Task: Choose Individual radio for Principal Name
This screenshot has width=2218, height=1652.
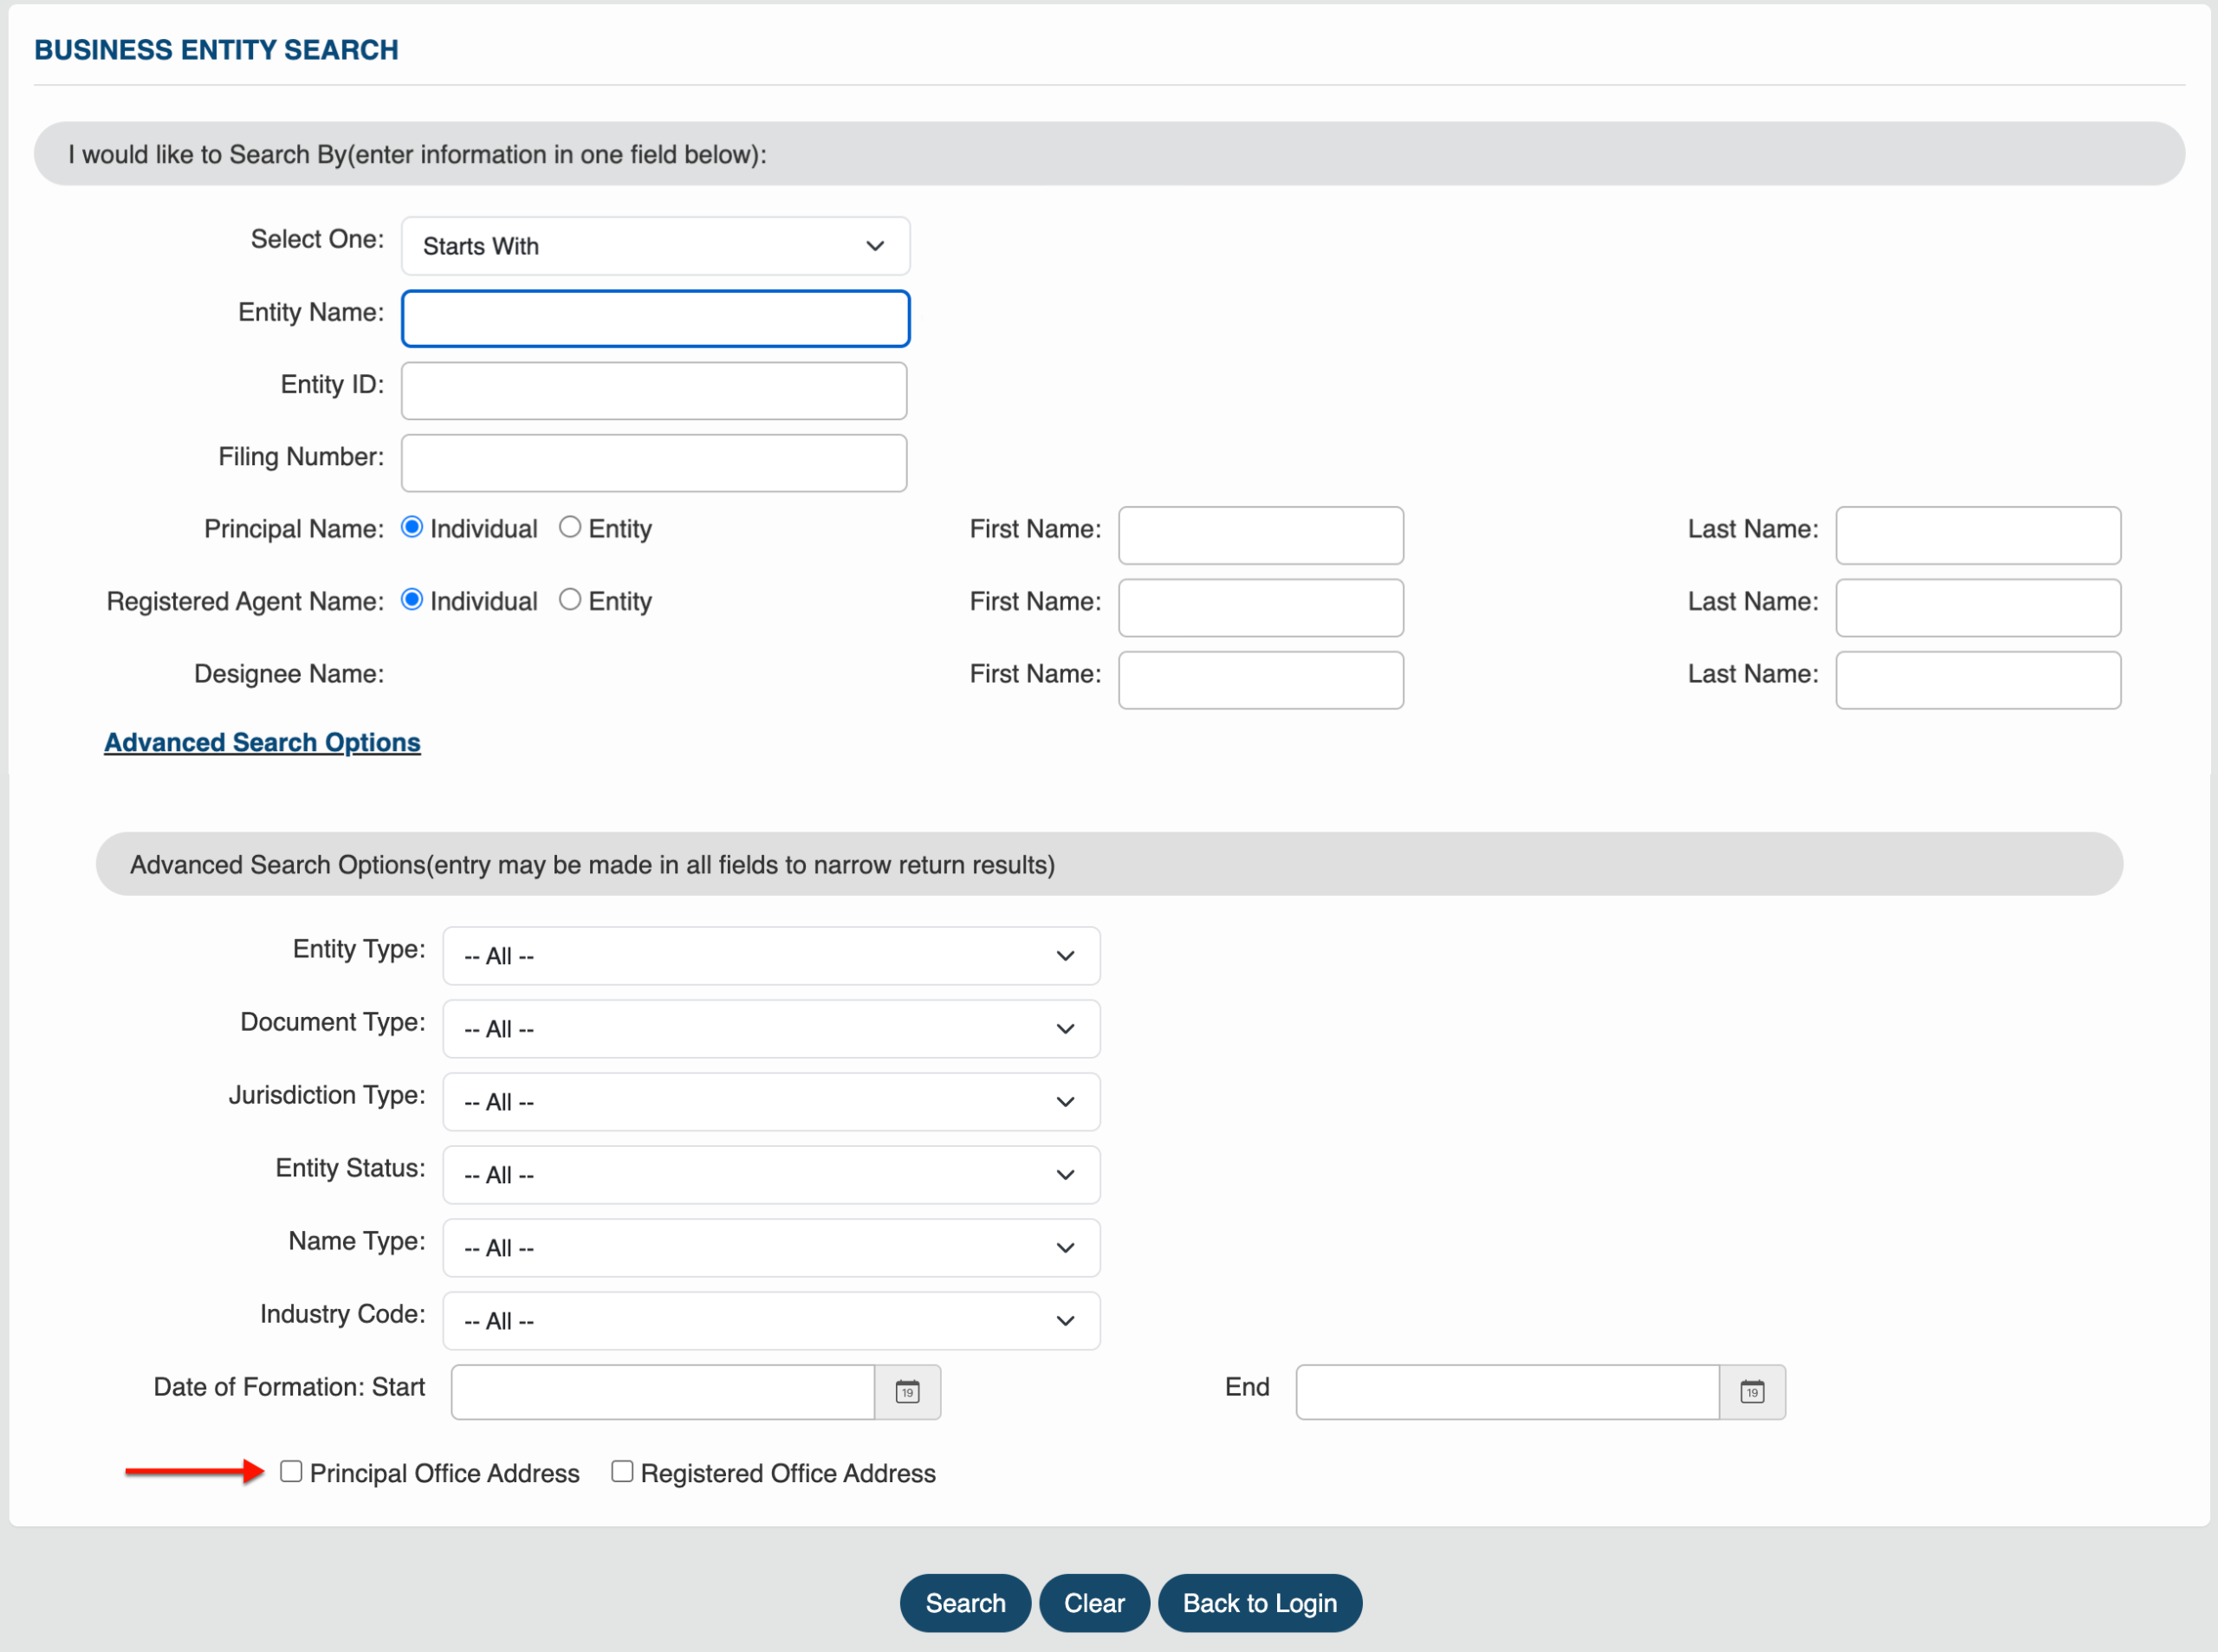Action: pyautogui.click(x=412, y=527)
